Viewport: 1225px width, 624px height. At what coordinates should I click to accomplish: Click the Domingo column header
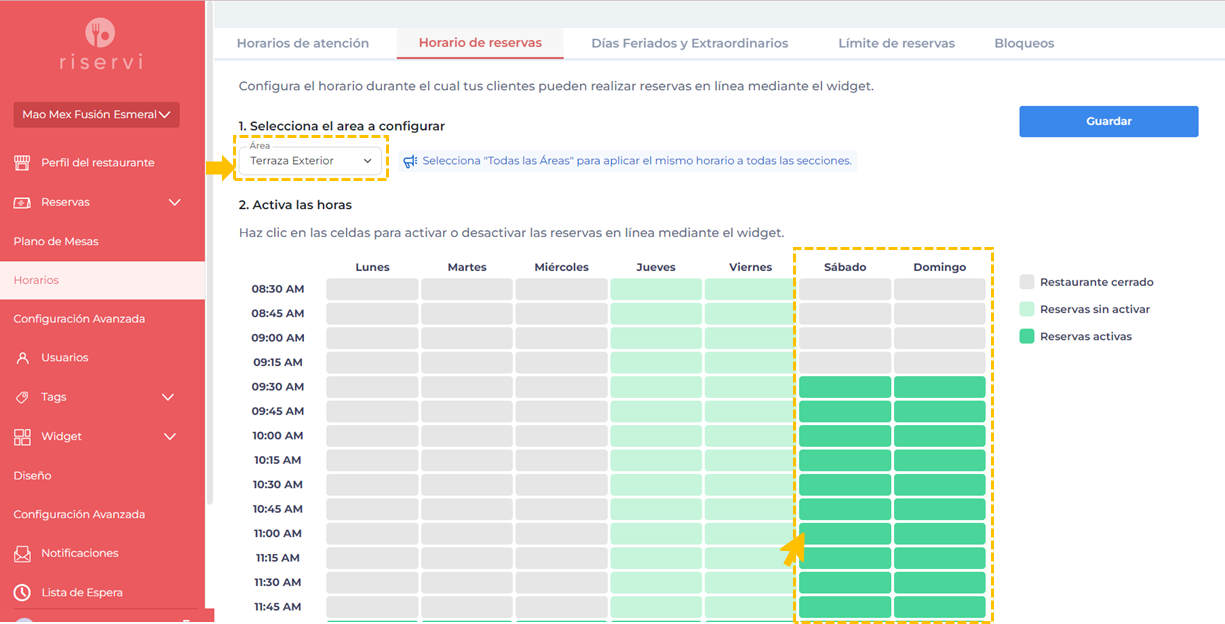[940, 267]
